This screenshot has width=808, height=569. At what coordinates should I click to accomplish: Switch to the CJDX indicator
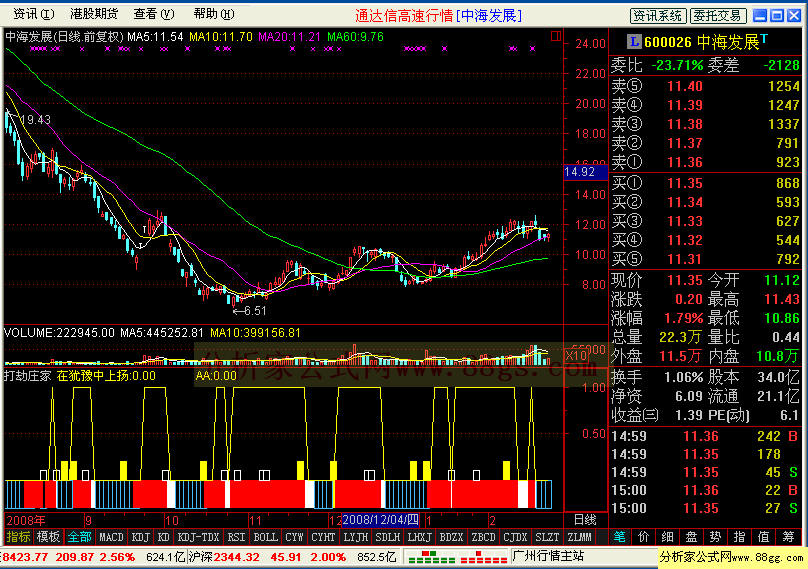click(x=515, y=537)
